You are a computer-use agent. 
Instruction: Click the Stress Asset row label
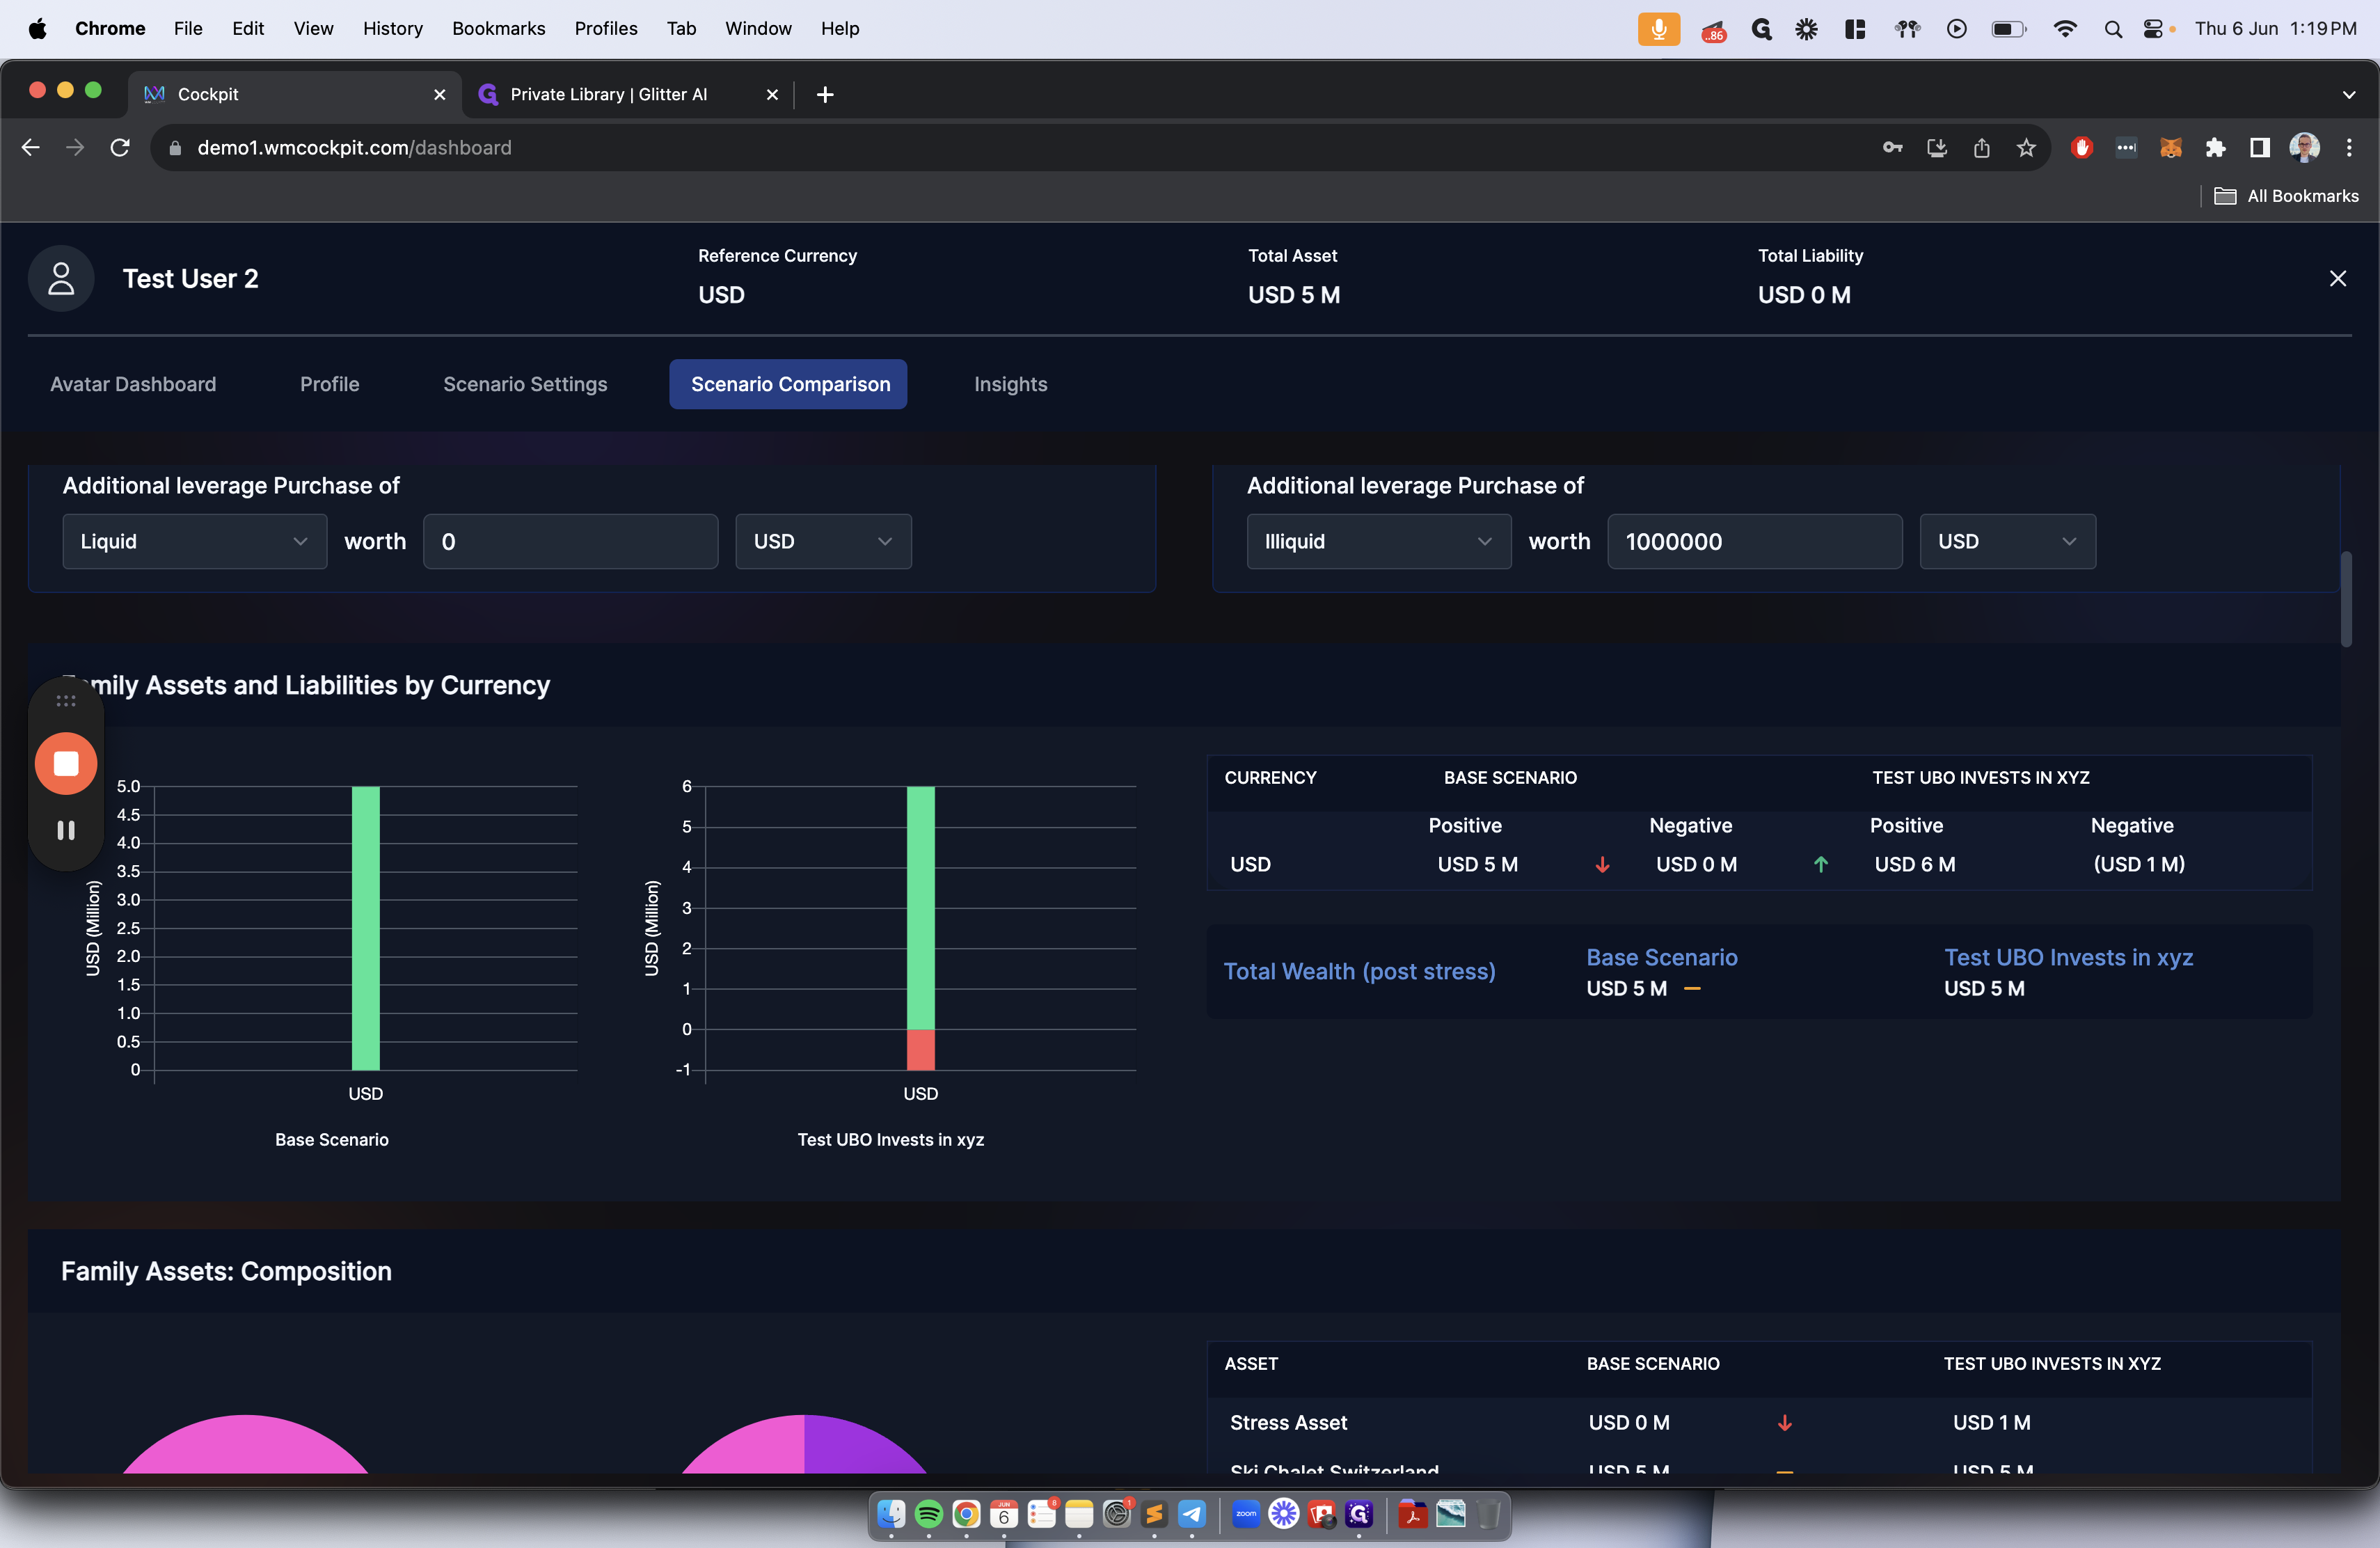1288,1423
